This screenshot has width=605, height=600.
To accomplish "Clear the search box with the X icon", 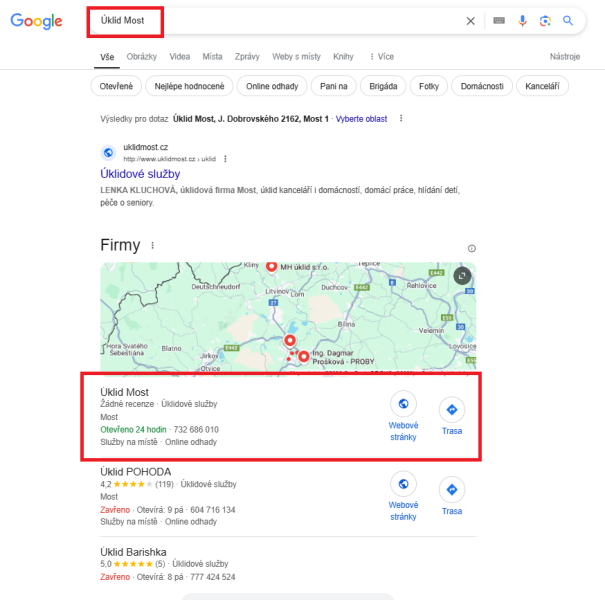I will 470,21.
